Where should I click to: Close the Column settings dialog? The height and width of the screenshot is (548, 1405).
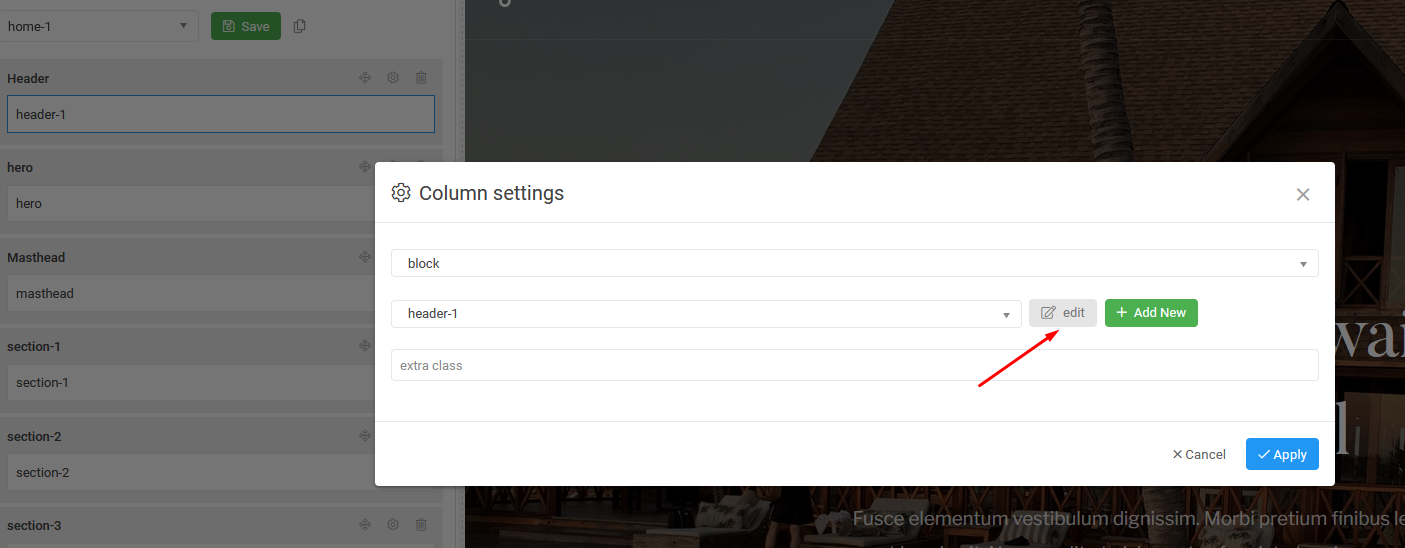coord(1302,194)
